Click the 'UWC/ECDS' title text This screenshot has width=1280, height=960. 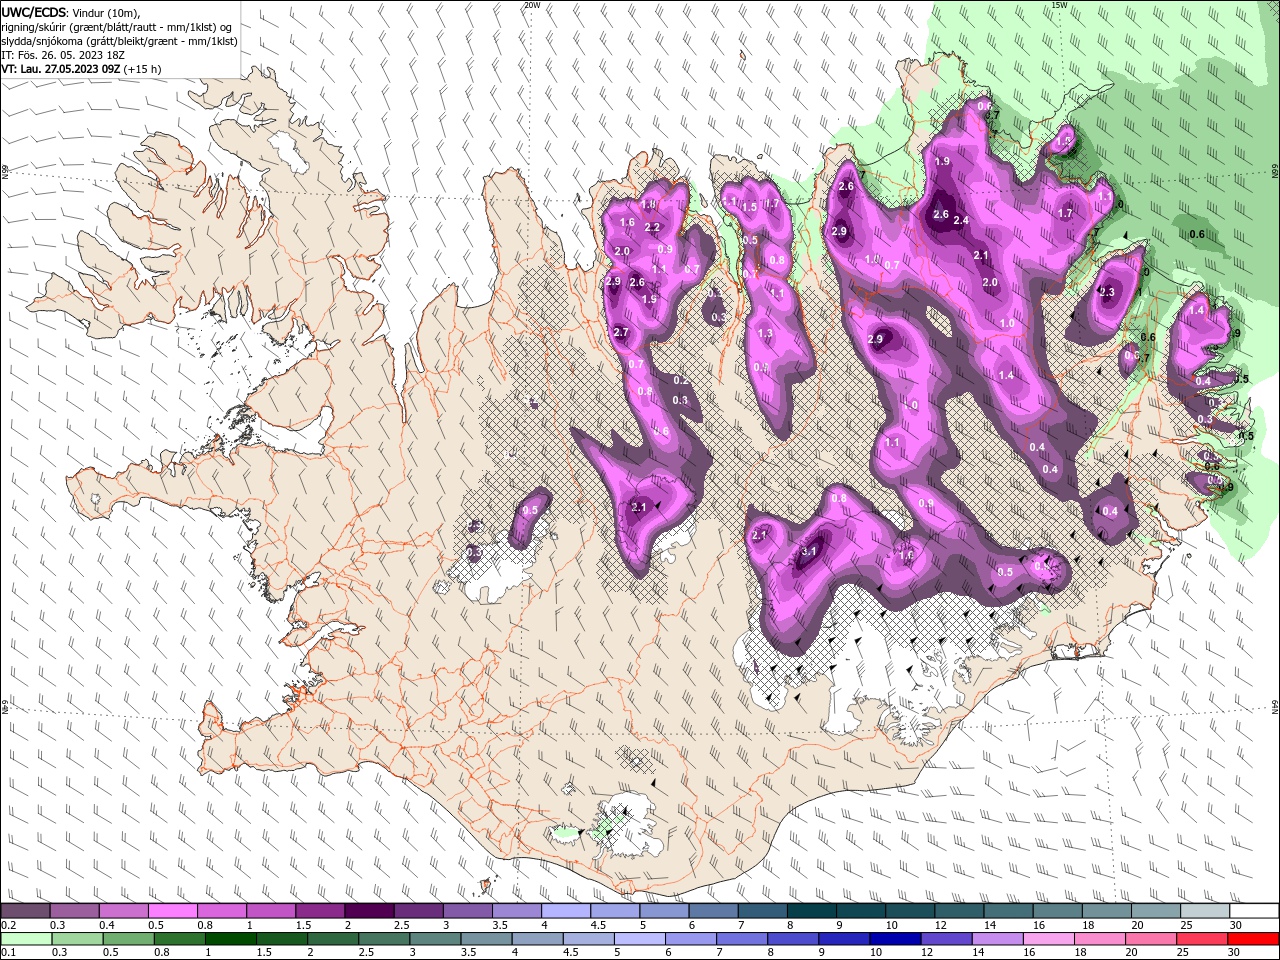point(34,12)
